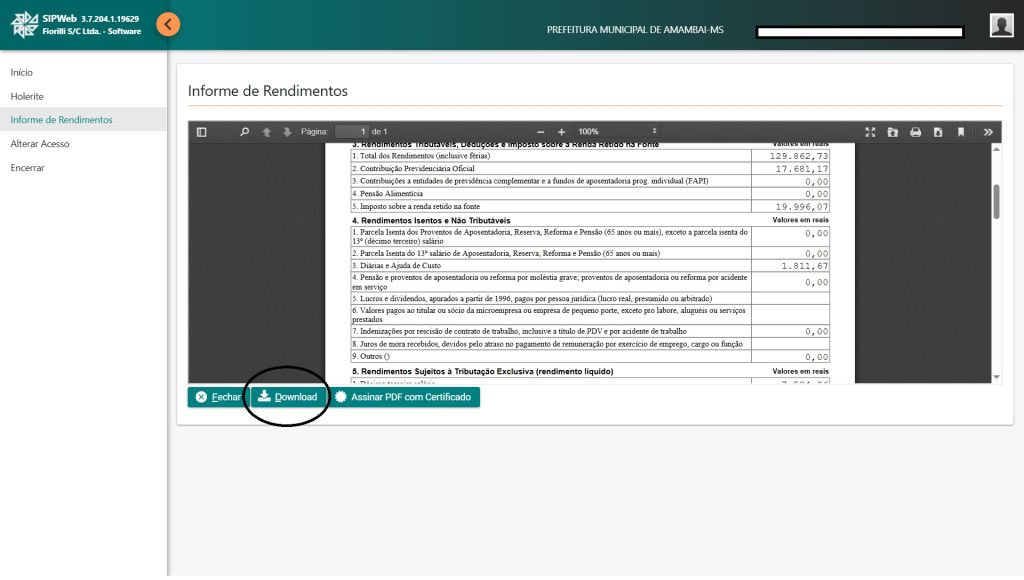Screen dimensions: 1024x580
Task: Print the PDF using printer icon
Action: pyautogui.click(x=915, y=132)
